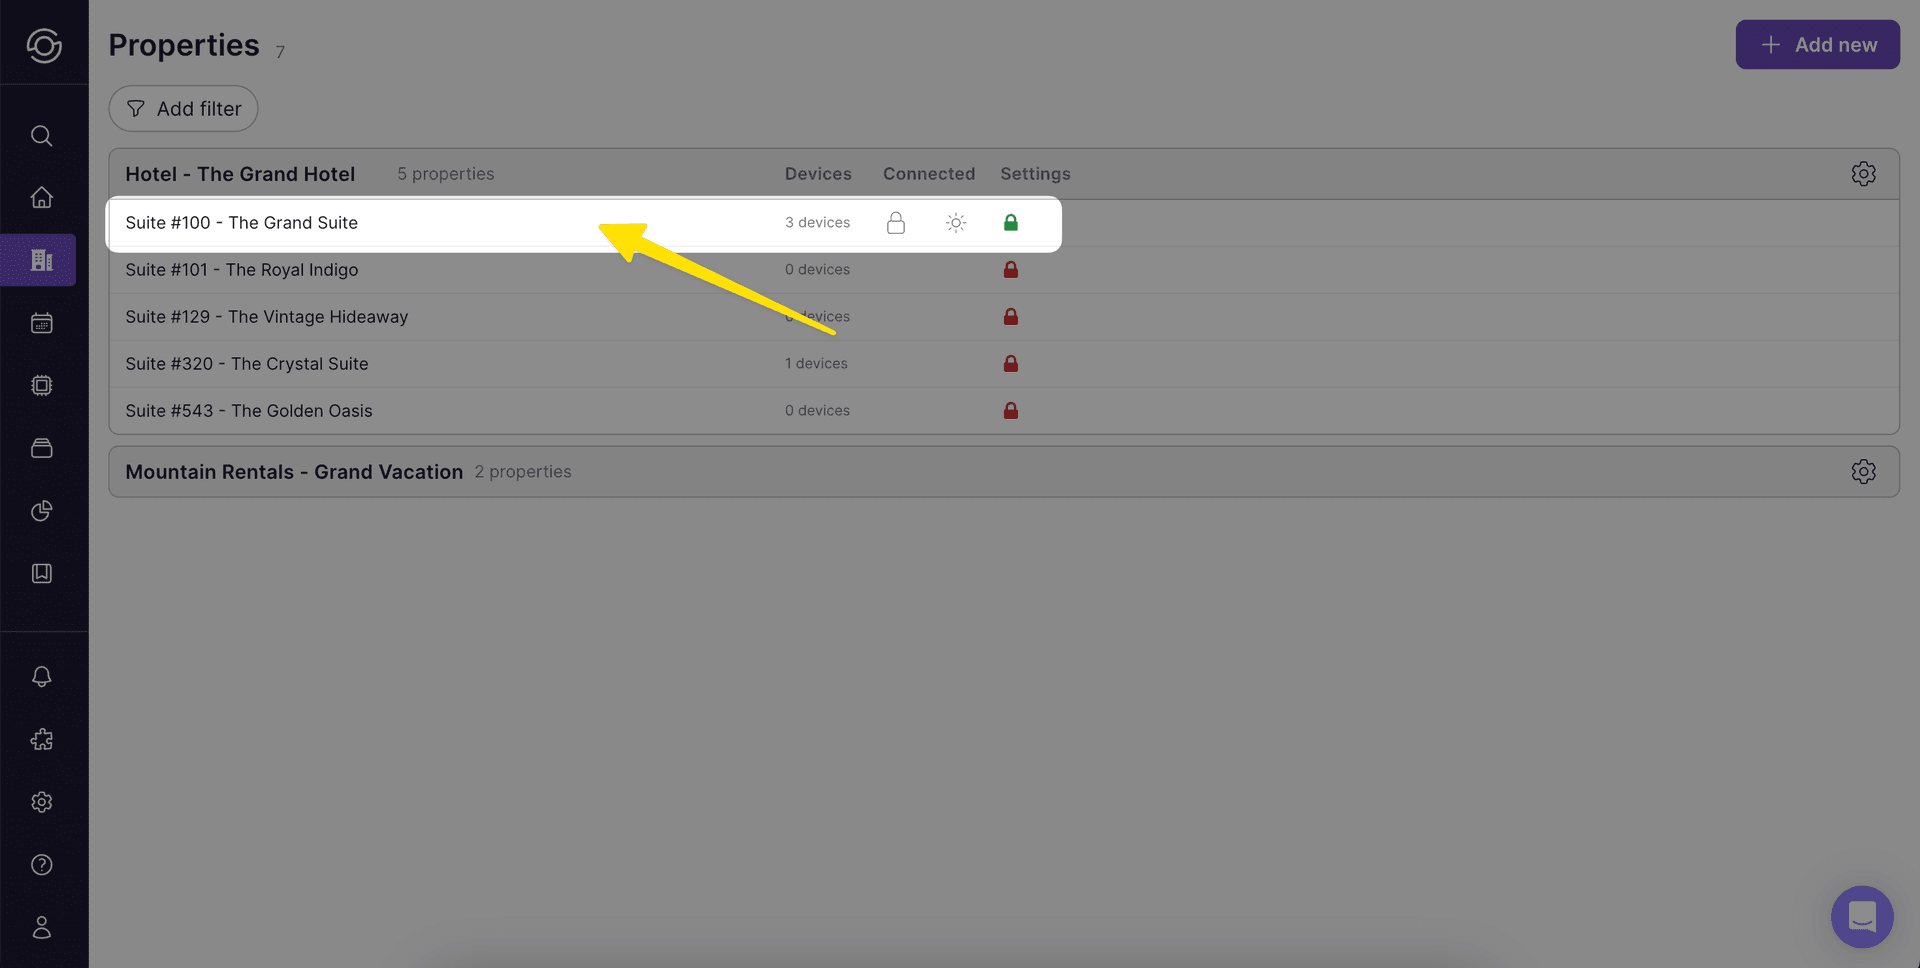Open the home icon in the sidebar
This screenshot has height=968, width=1920.
(41, 198)
